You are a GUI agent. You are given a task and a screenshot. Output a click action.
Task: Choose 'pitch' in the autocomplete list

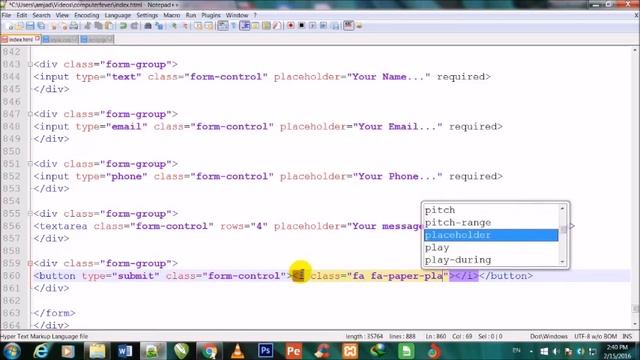pyautogui.click(x=491, y=210)
